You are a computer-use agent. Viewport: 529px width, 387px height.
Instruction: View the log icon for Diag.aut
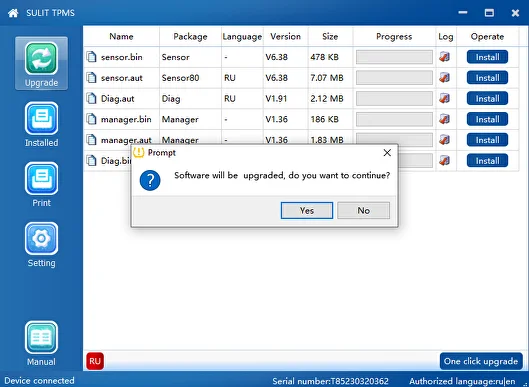pos(444,99)
